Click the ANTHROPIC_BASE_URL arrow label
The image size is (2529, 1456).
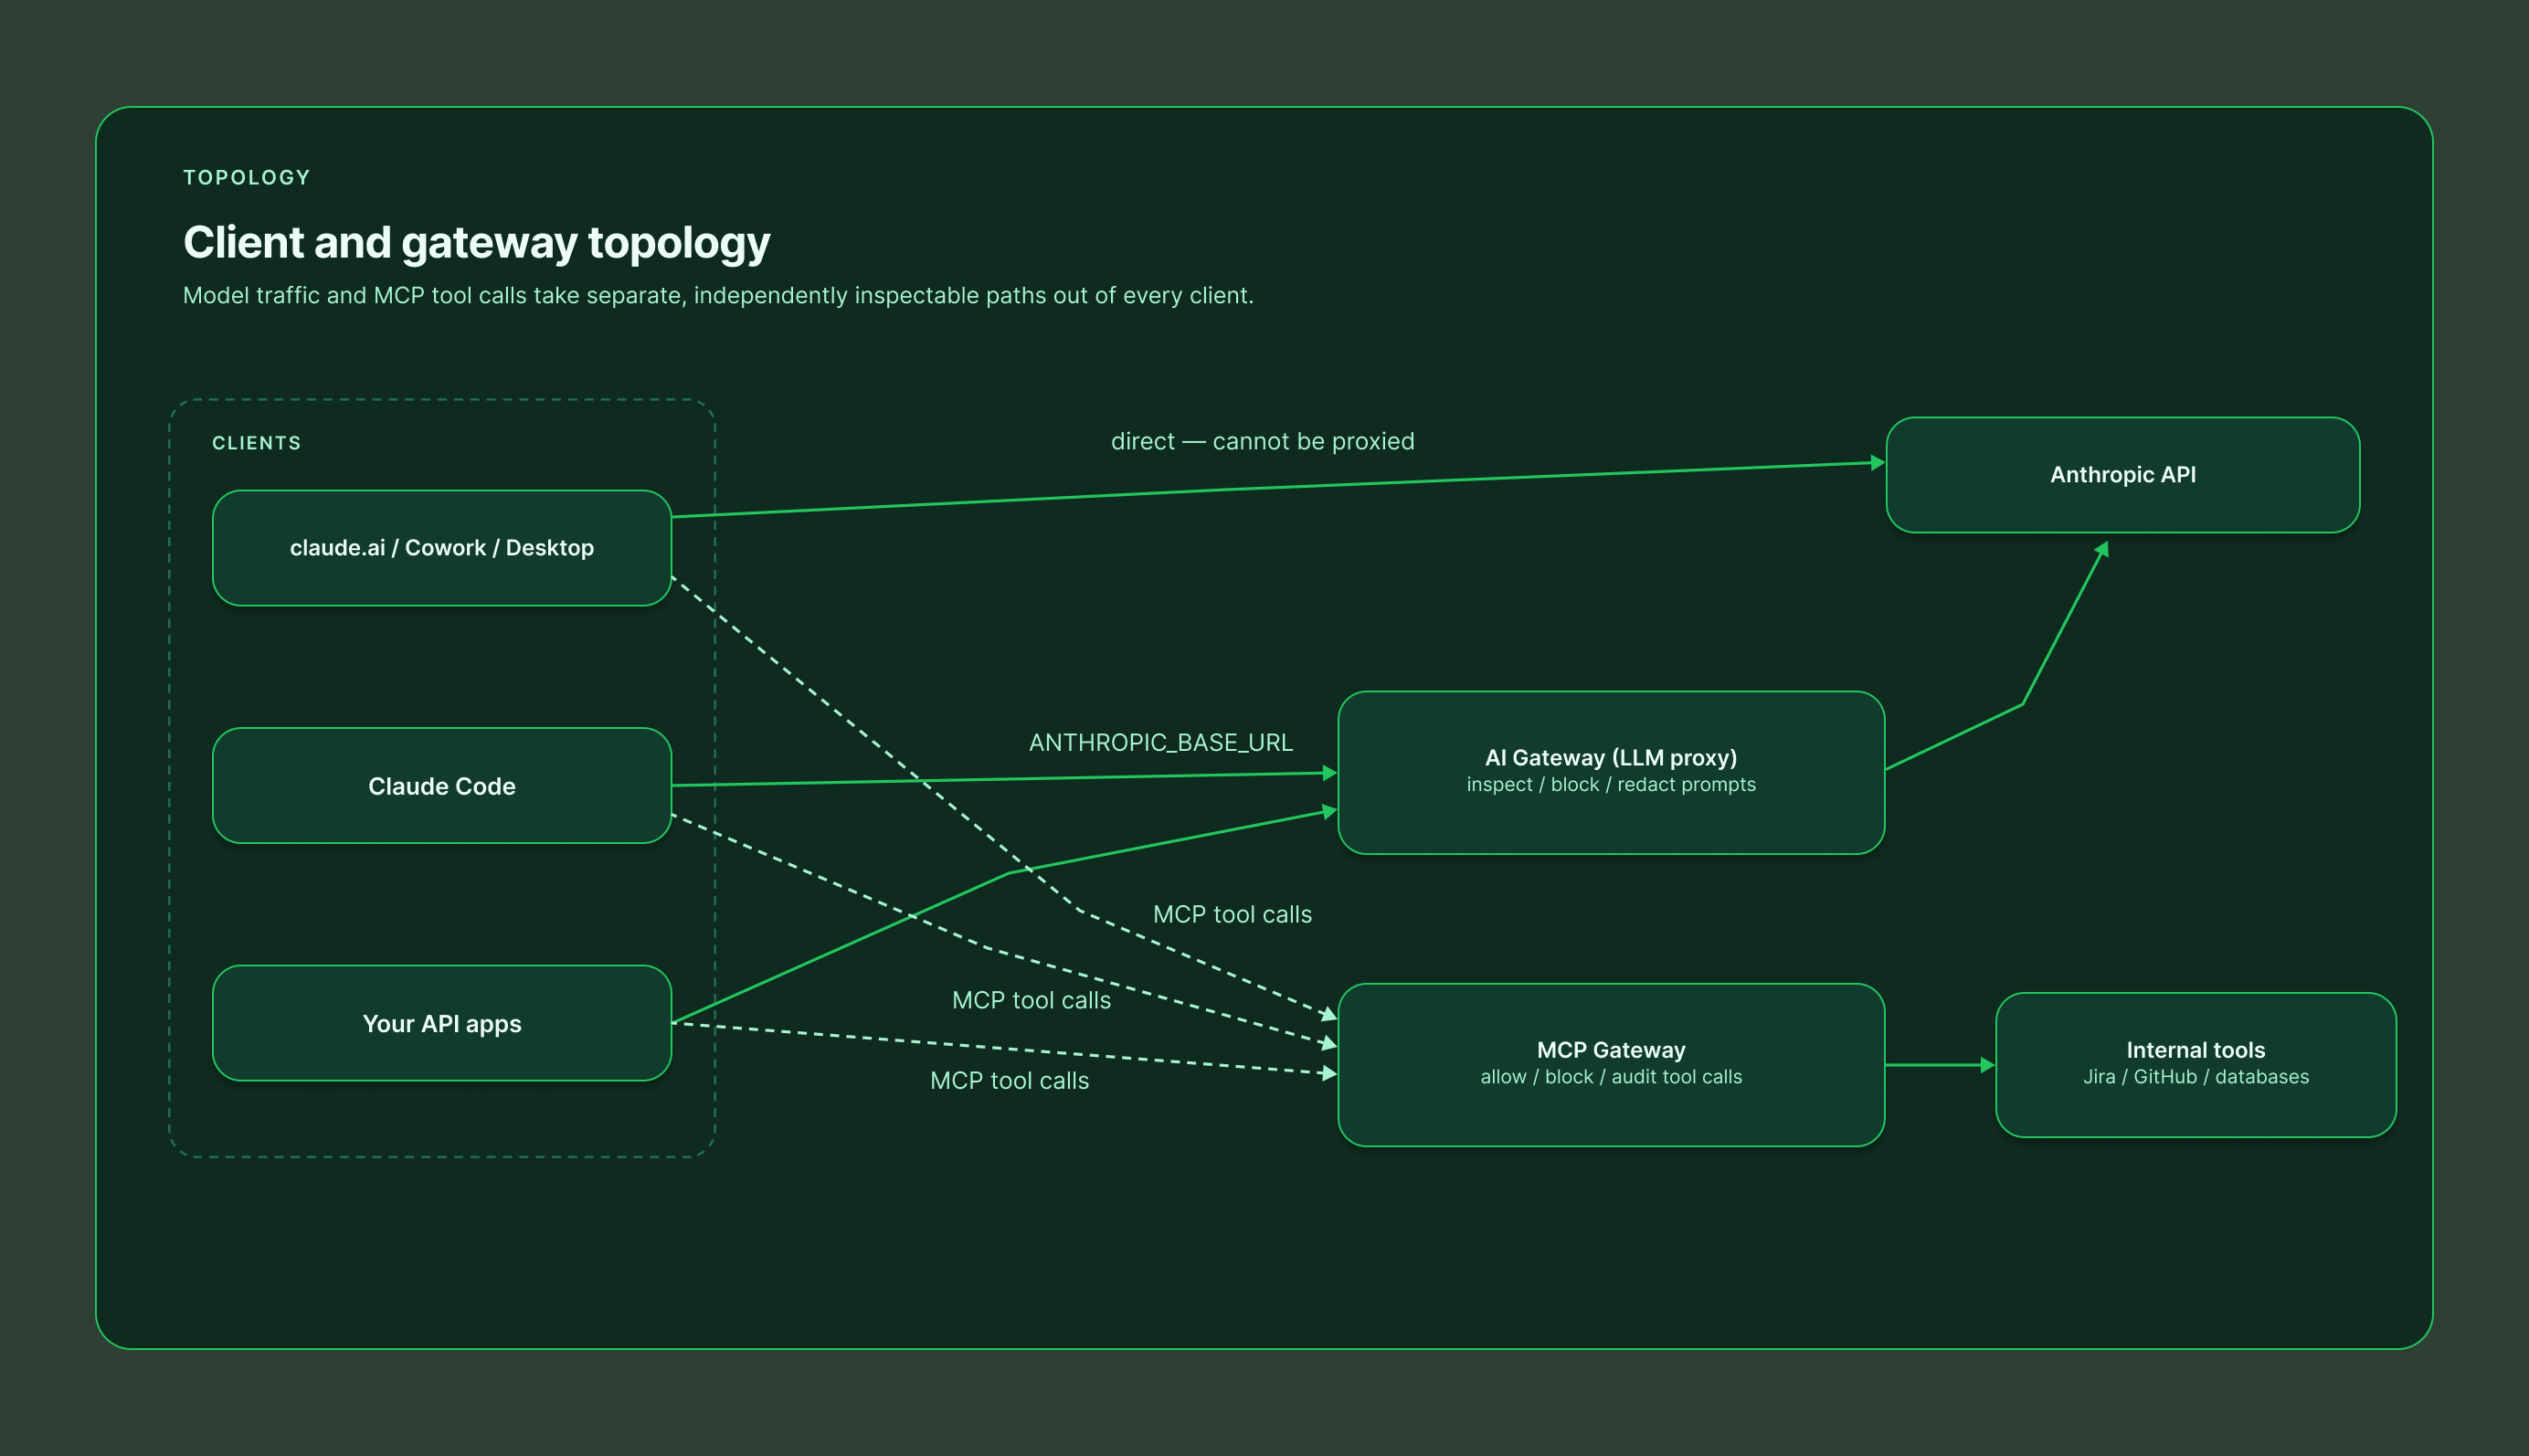pyautogui.click(x=1160, y=743)
